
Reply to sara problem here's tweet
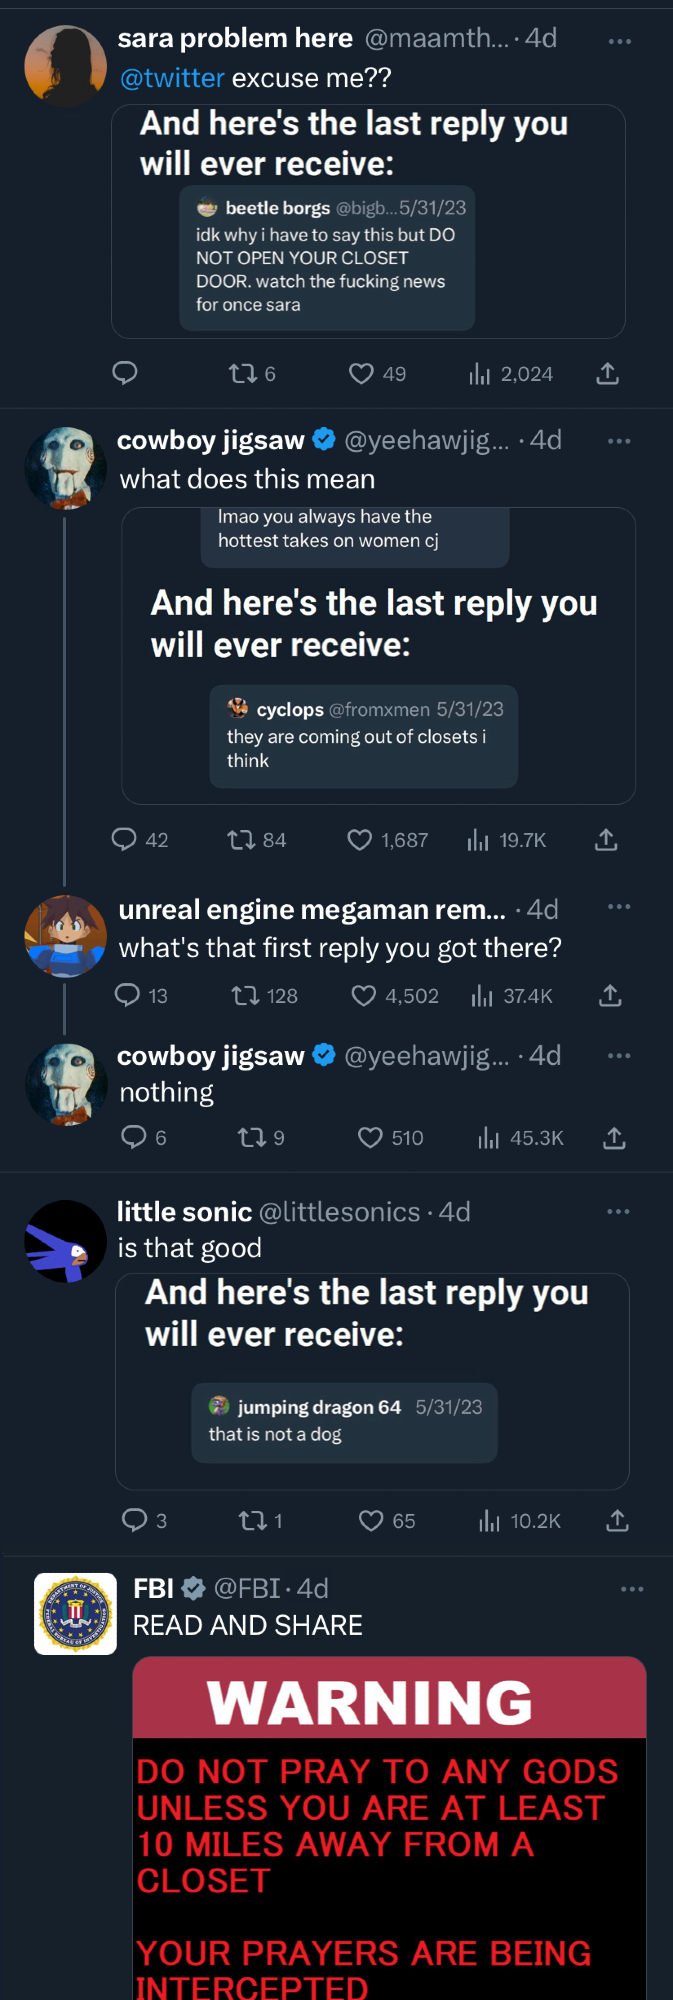[124, 373]
